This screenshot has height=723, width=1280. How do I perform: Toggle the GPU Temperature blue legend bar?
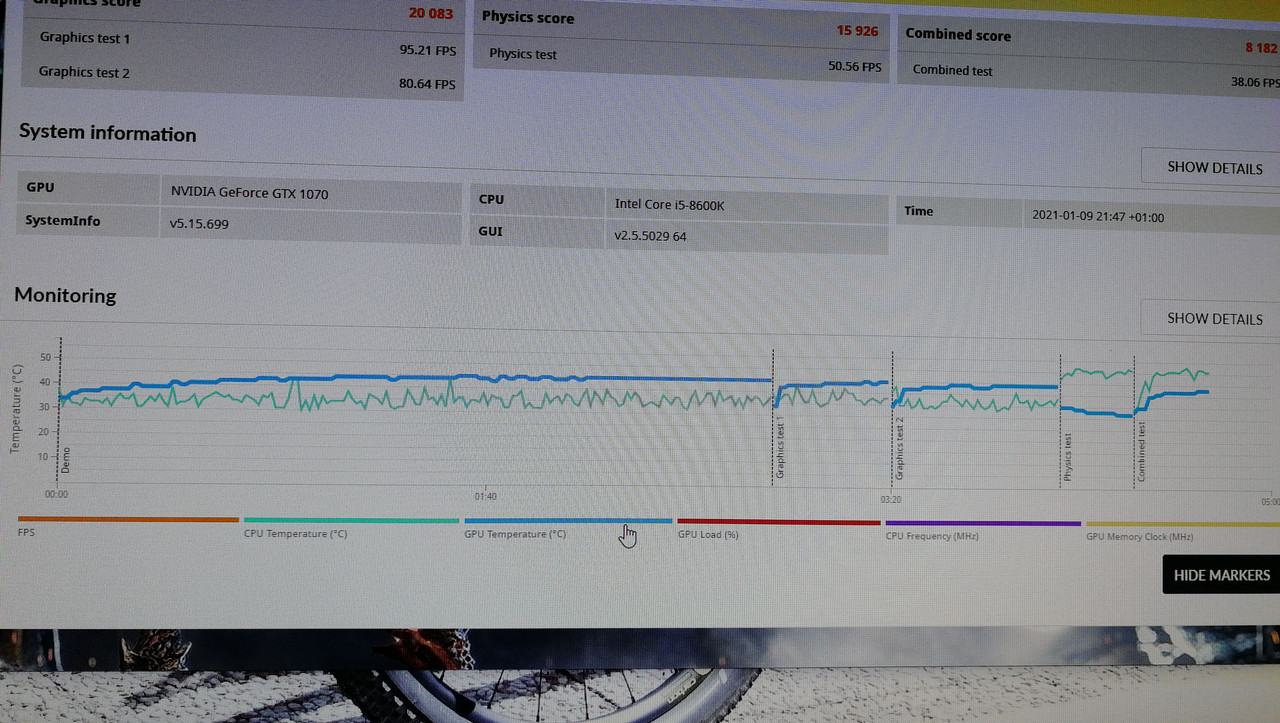[568, 521]
